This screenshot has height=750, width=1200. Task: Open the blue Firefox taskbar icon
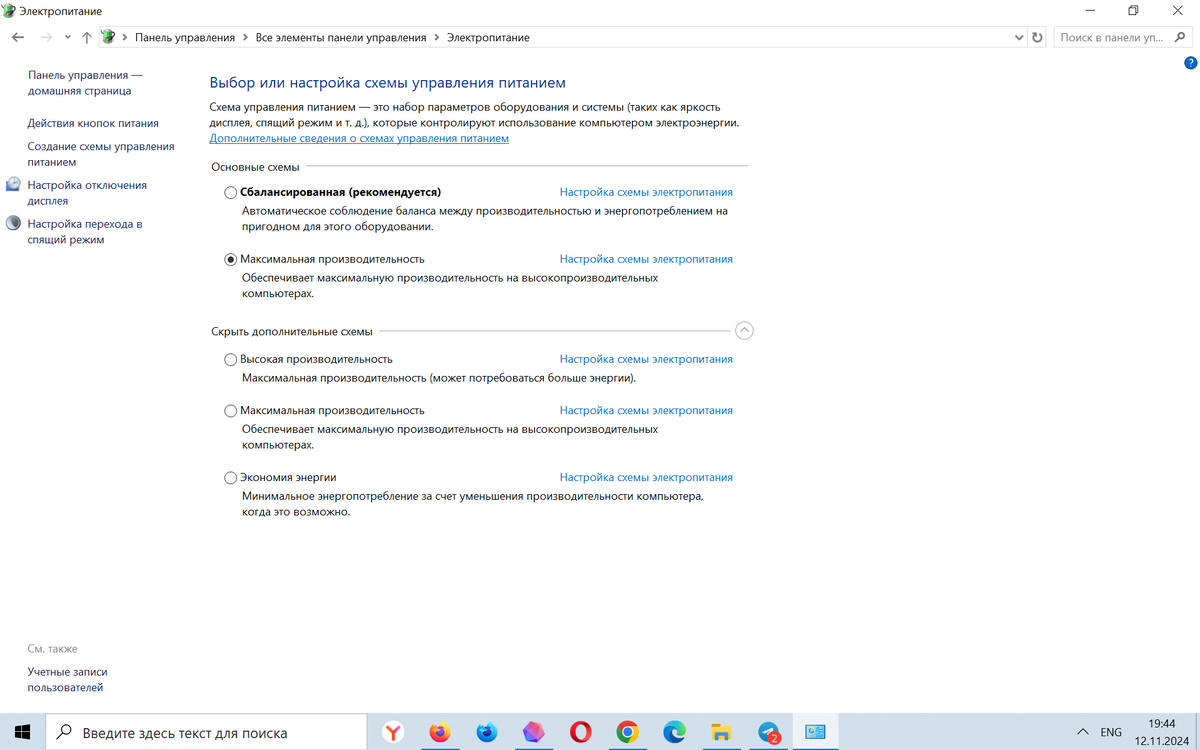(x=487, y=732)
